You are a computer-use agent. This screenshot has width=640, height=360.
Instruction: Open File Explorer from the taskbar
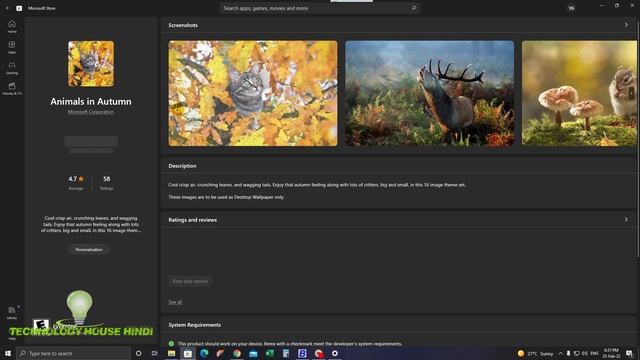[x=171, y=353]
